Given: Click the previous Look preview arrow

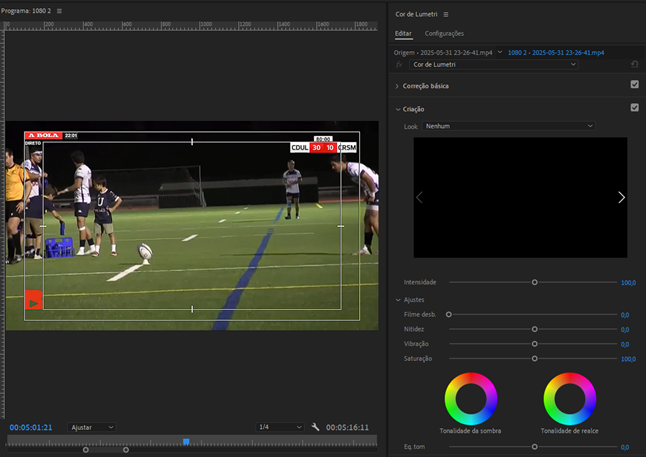Looking at the screenshot, I should click(x=419, y=197).
